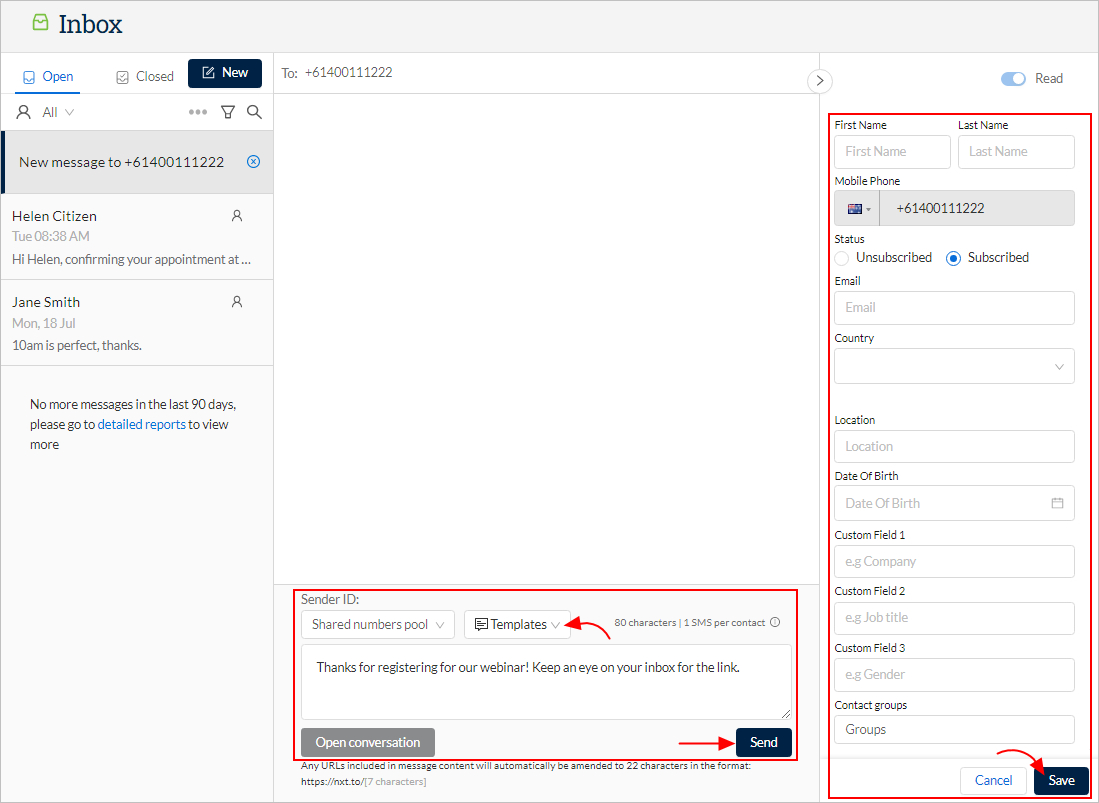Click the SMS info tooltip icon

point(774,621)
